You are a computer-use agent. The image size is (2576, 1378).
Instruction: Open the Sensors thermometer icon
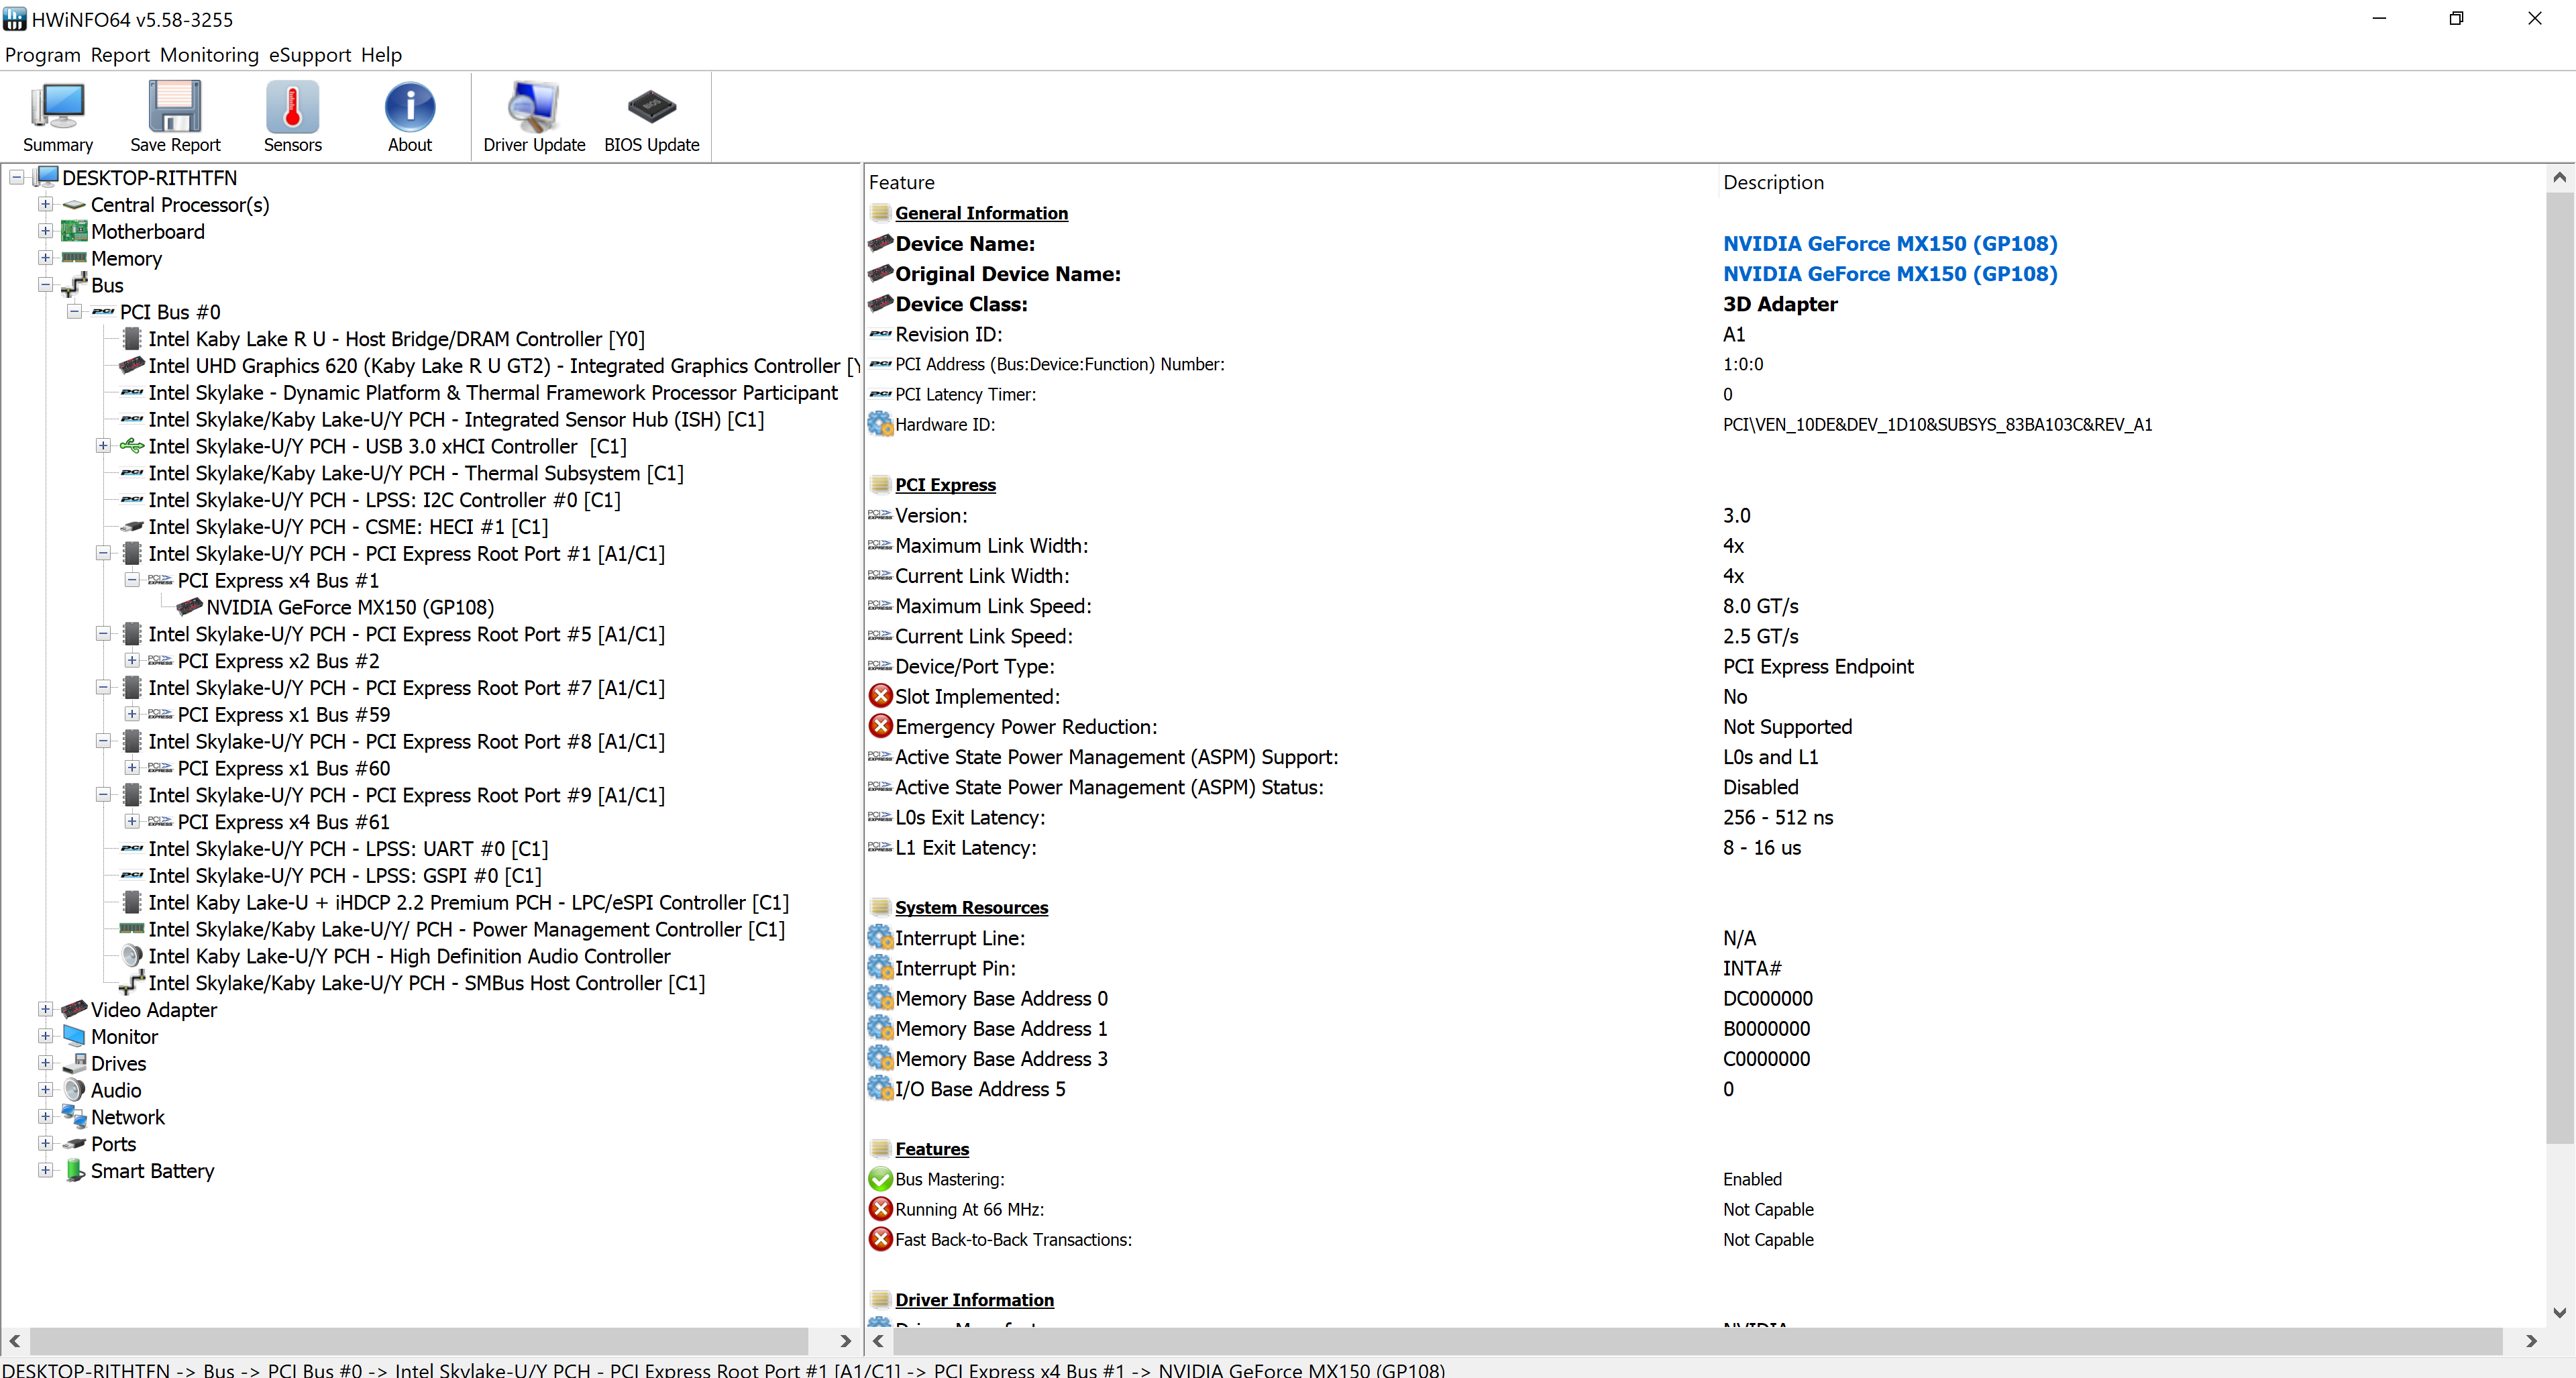(292, 118)
